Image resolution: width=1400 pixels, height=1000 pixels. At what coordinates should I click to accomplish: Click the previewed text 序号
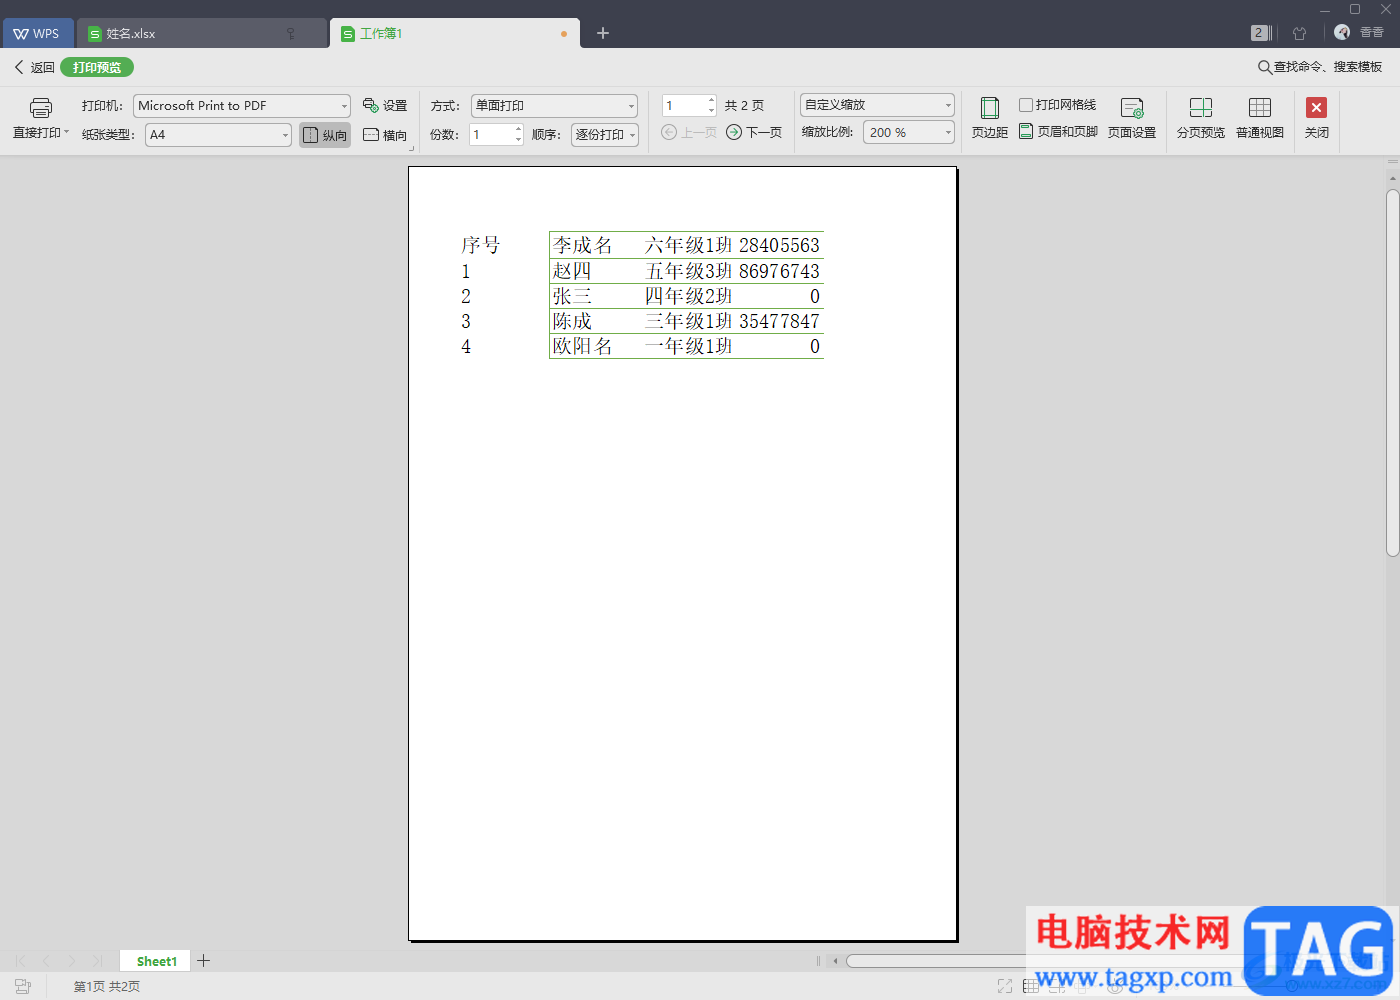click(481, 245)
